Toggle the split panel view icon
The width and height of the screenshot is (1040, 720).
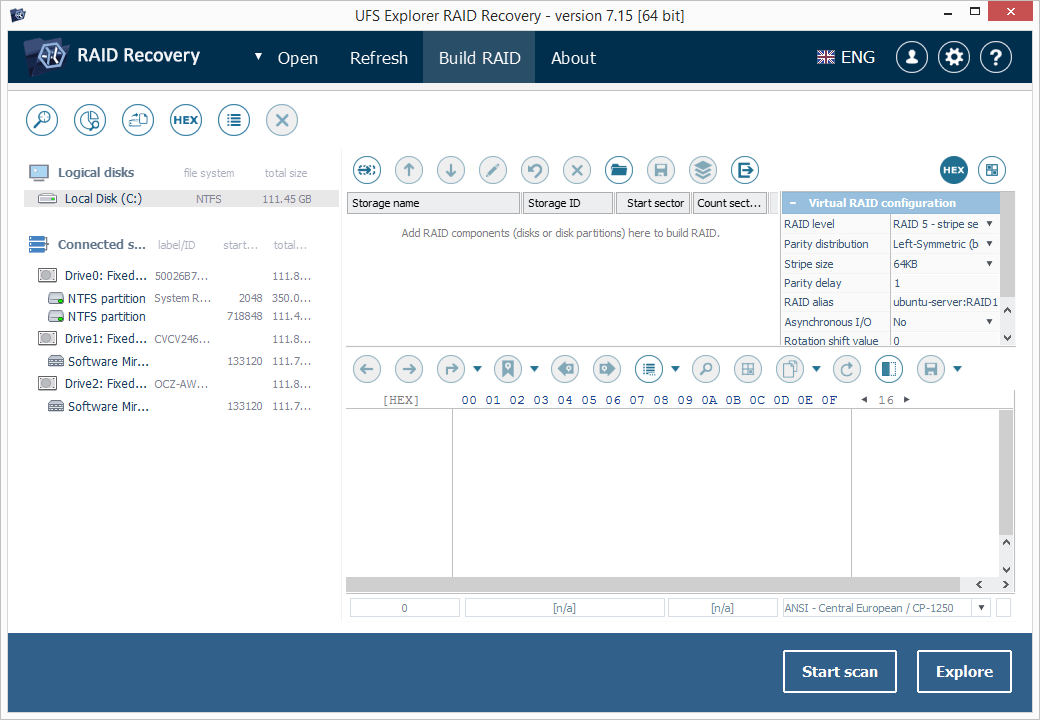[x=889, y=369]
